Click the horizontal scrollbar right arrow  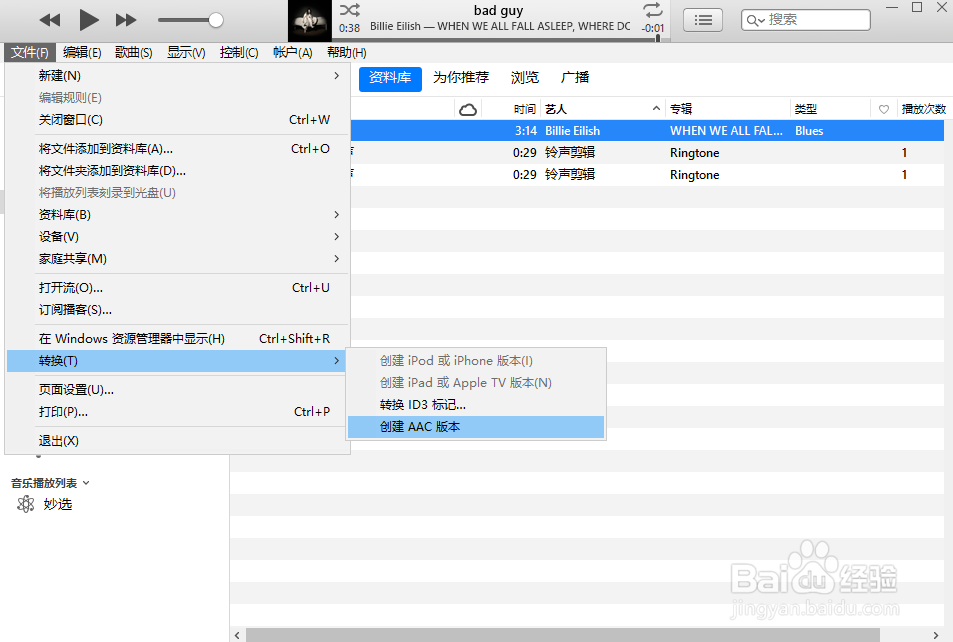[x=936, y=635]
